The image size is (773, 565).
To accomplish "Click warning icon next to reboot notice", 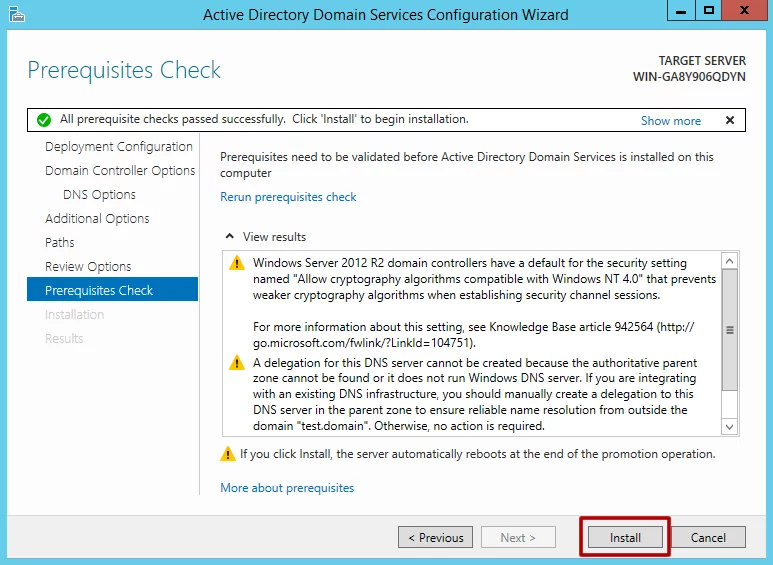I will [x=228, y=454].
